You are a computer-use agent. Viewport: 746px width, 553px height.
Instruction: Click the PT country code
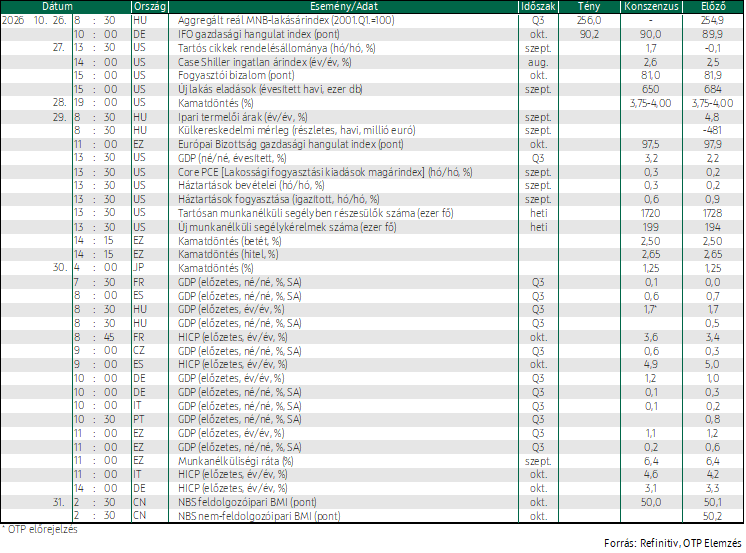[x=139, y=420]
